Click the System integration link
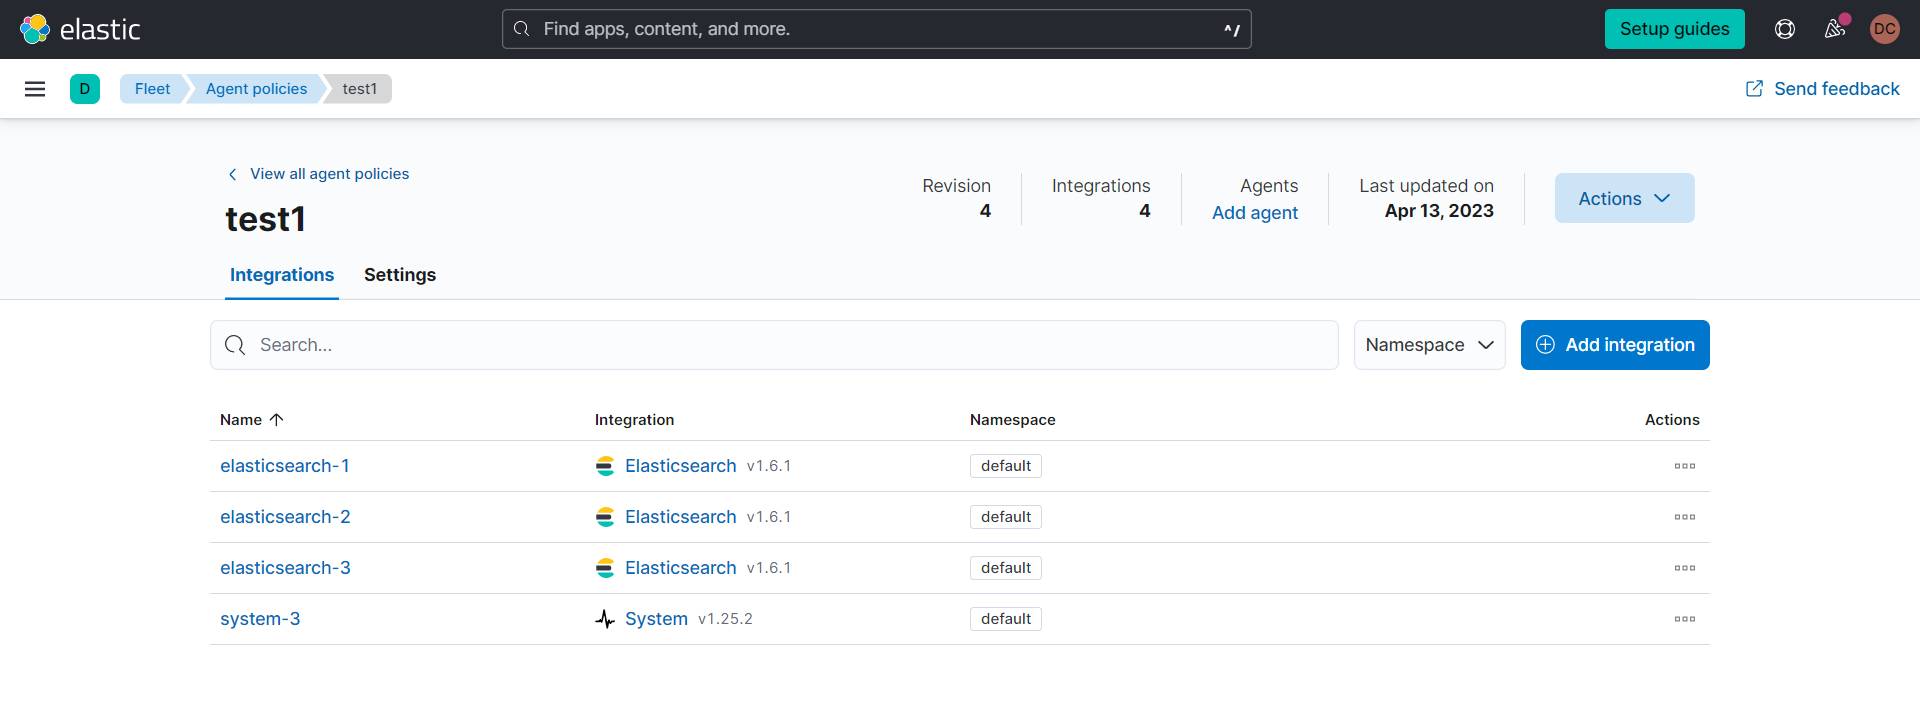Image resolution: width=1920 pixels, height=706 pixels. [x=656, y=619]
